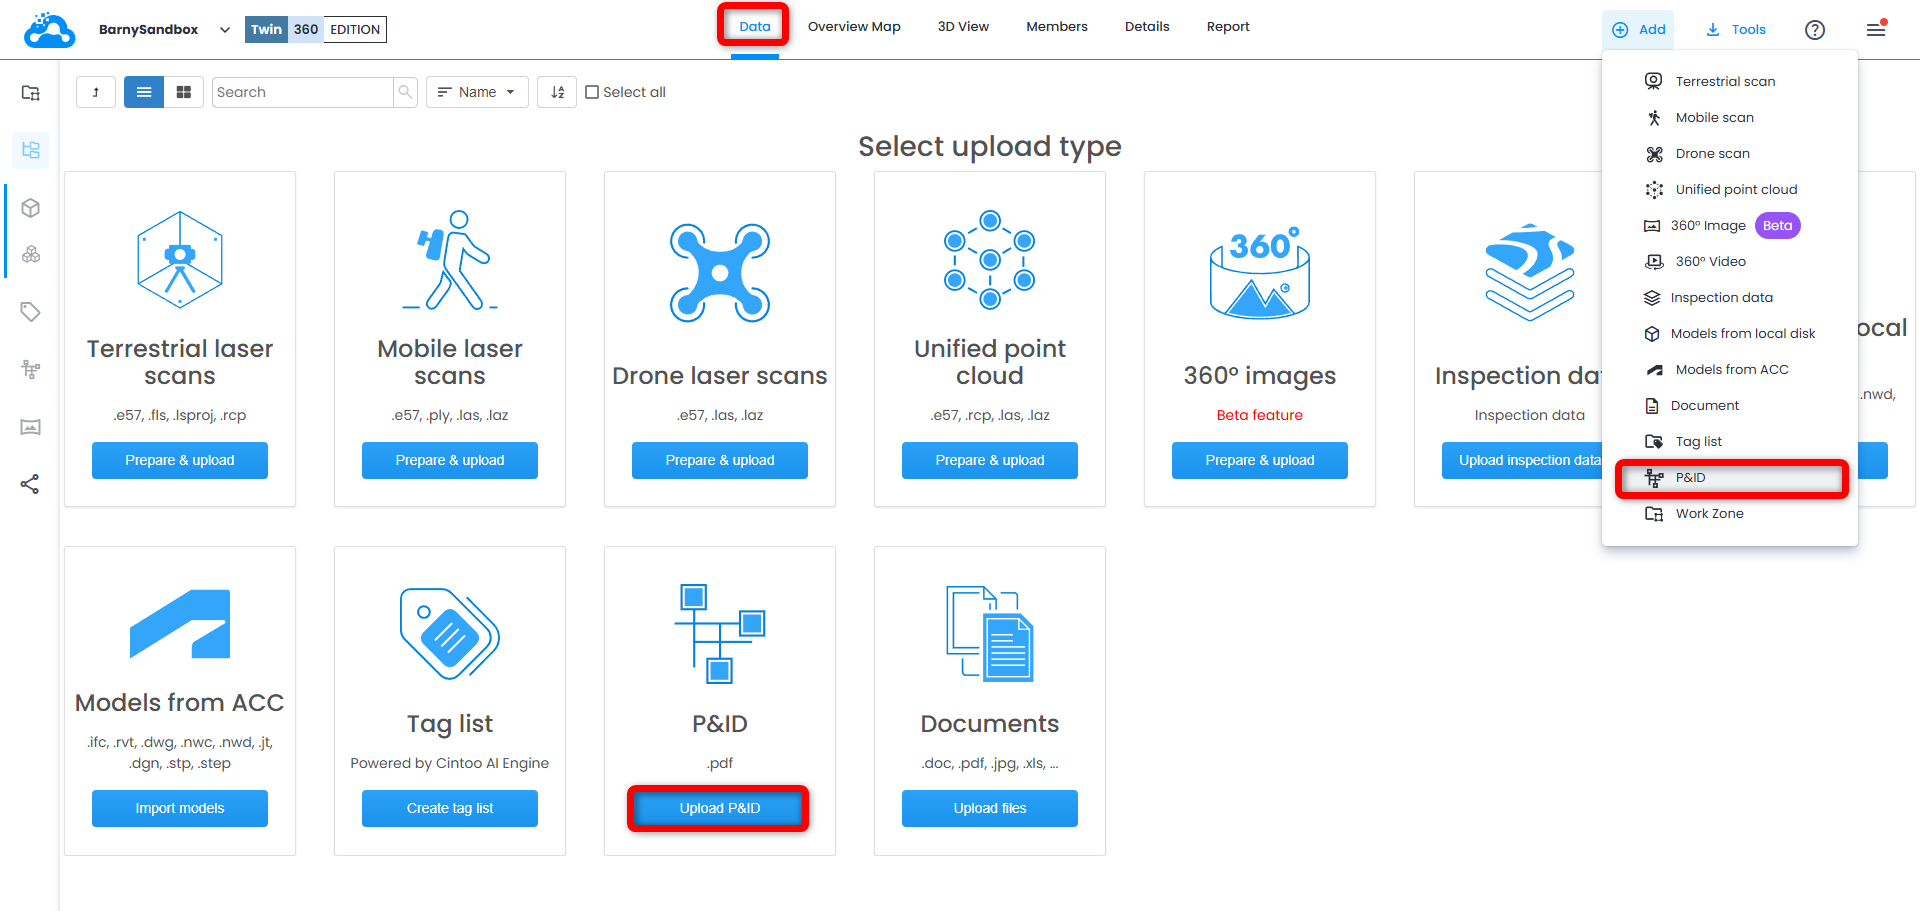Click the Import models button
The image size is (1920, 911).
pyautogui.click(x=180, y=808)
